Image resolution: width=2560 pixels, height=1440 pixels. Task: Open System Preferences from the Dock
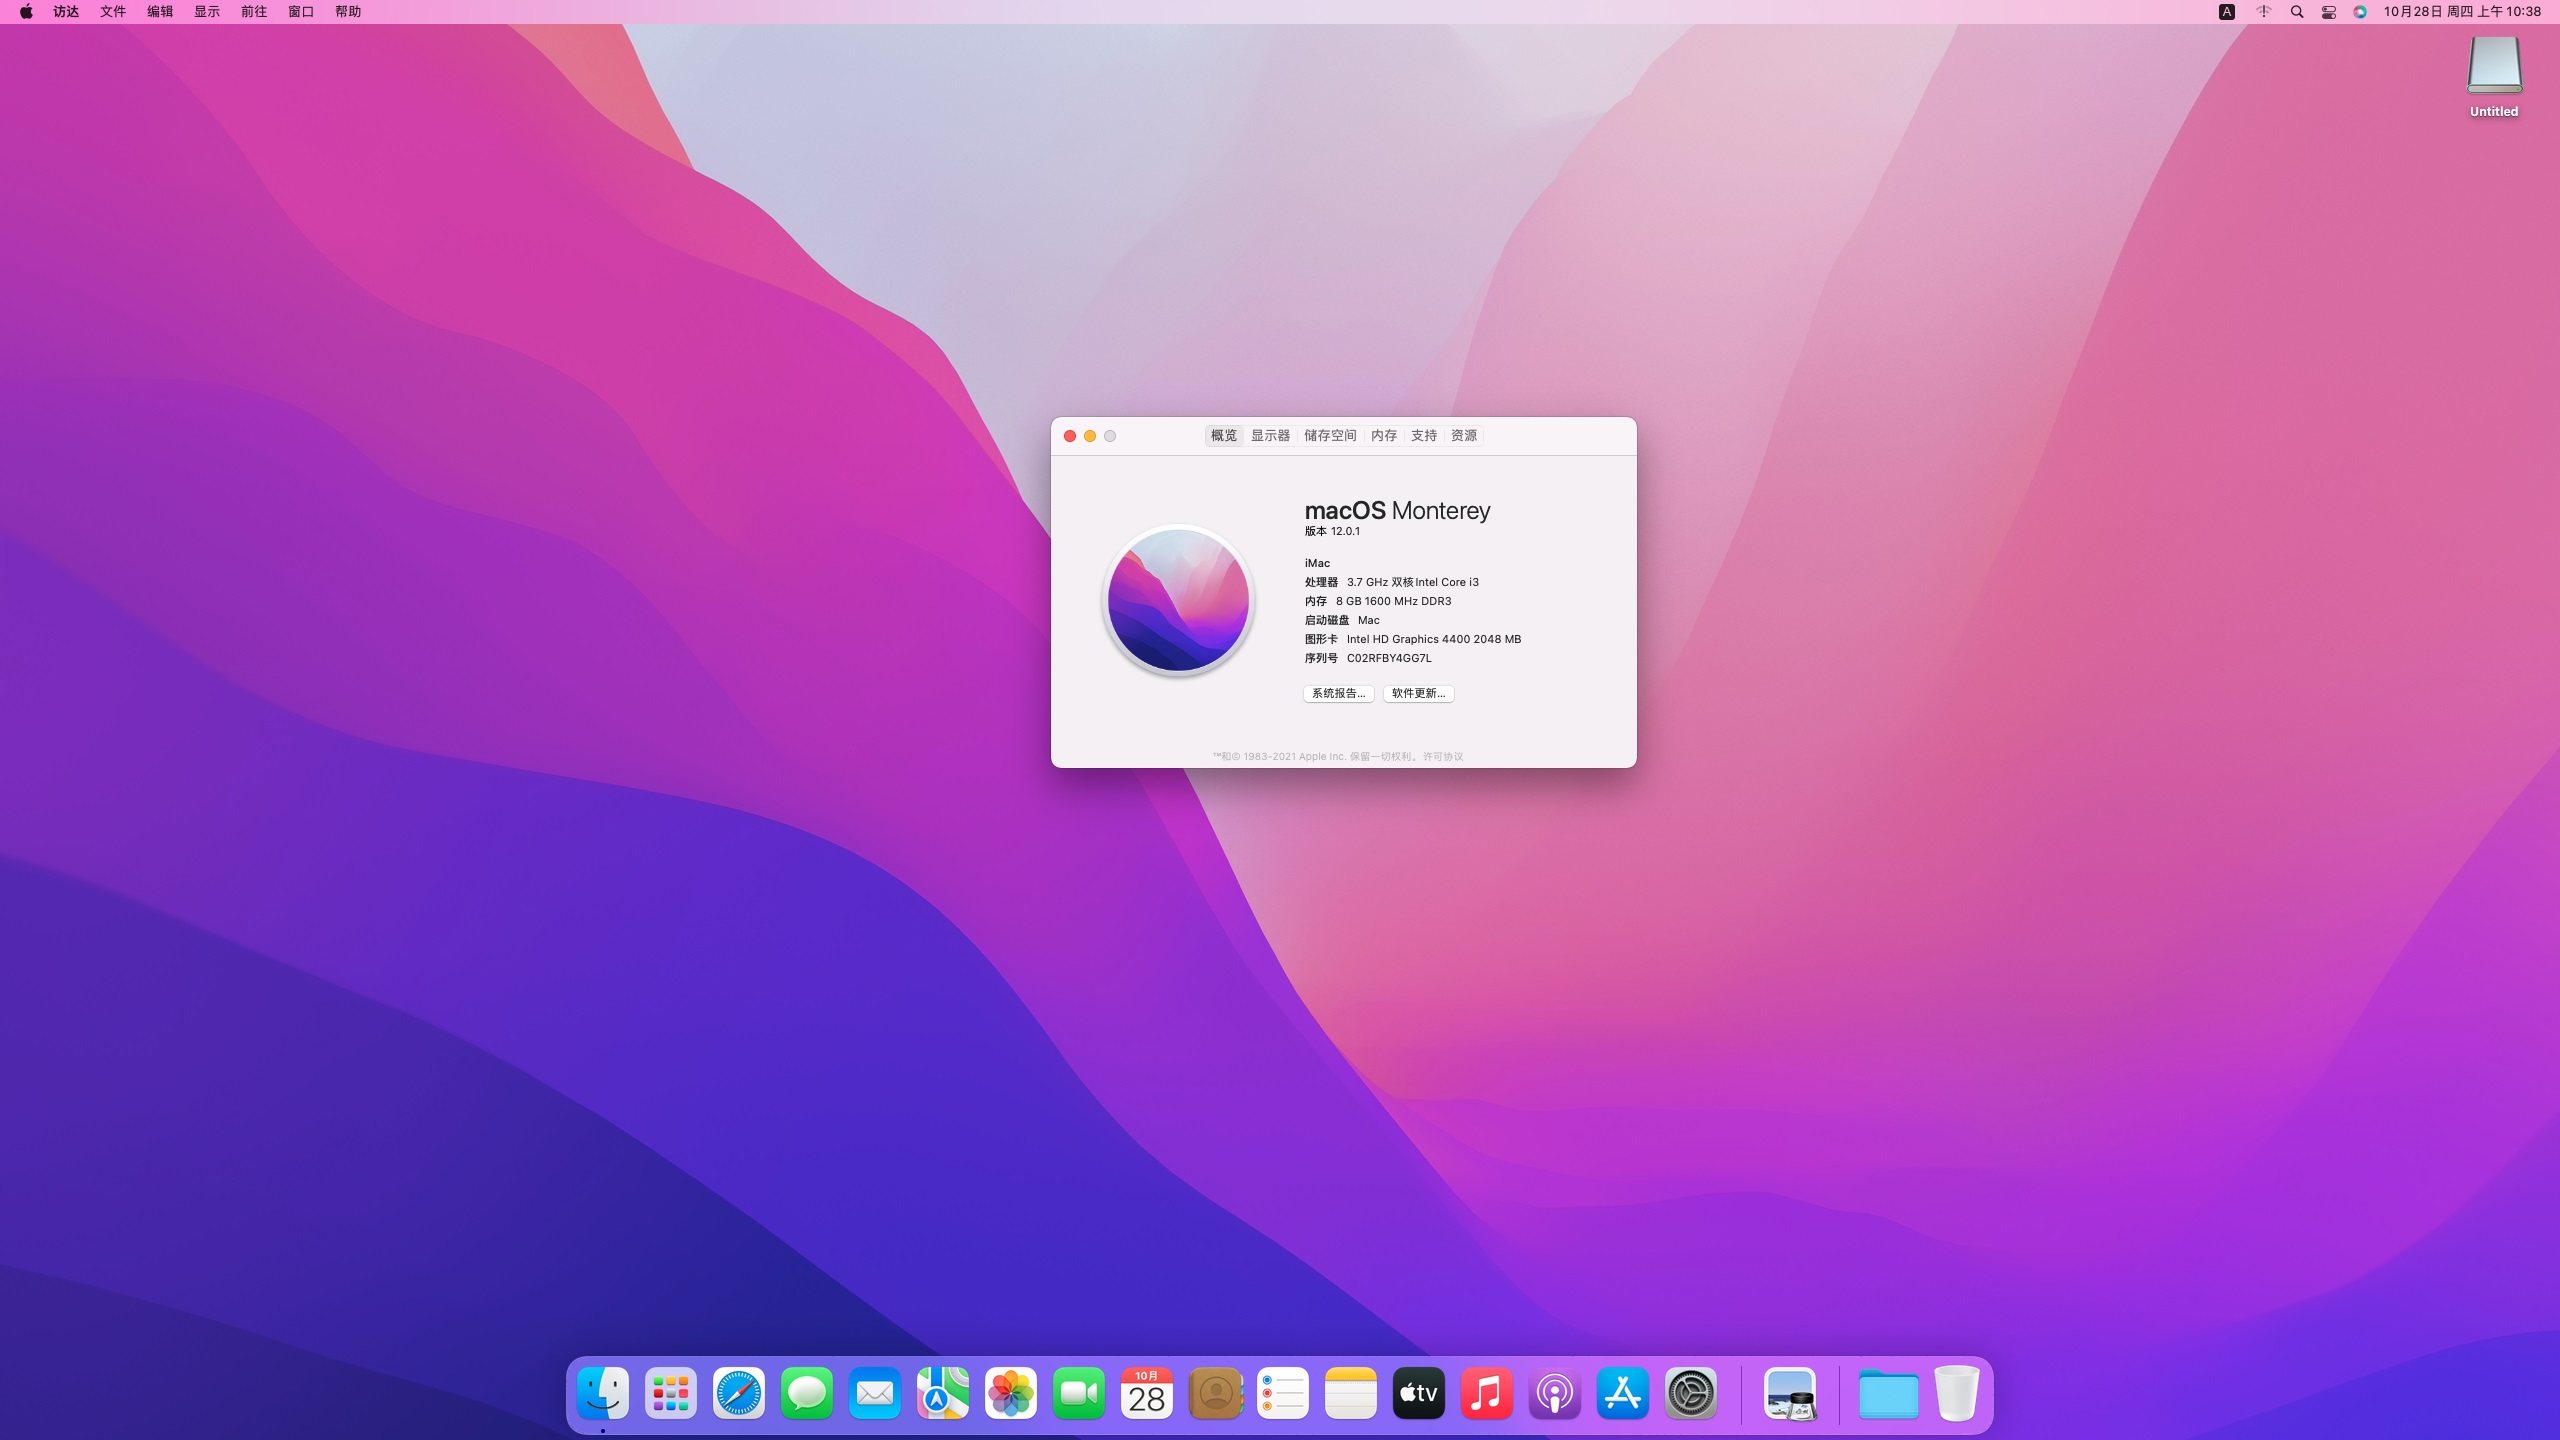point(1691,1393)
